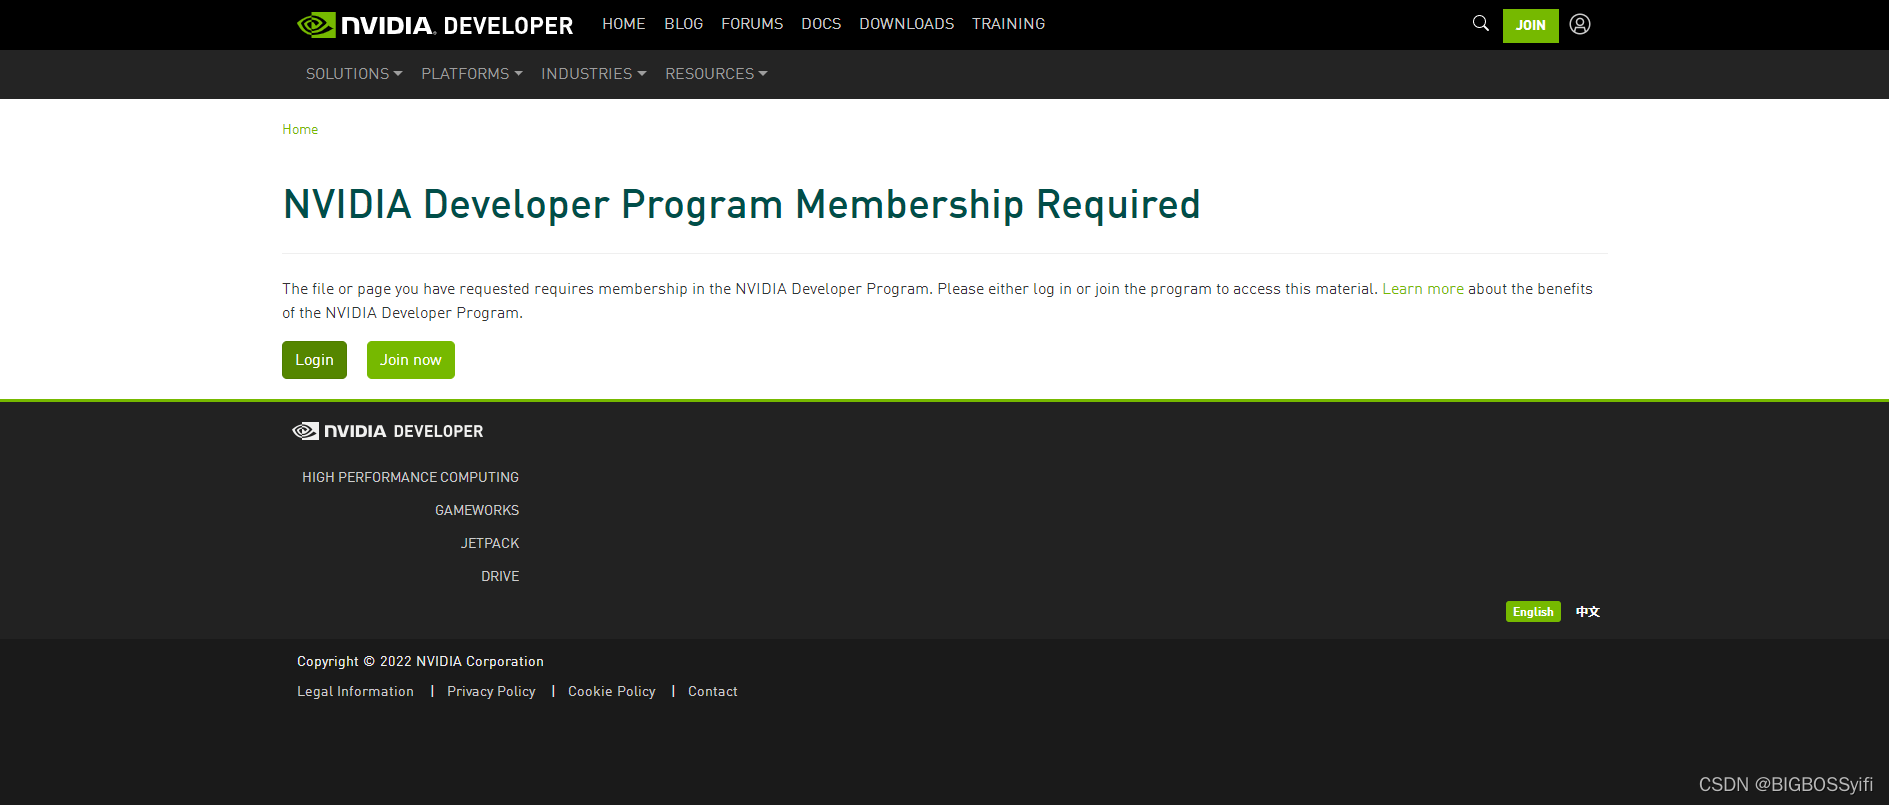Click the NVIDIA Developer footer logo
This screenshot has height=805, width=1889.
[388, 431]
